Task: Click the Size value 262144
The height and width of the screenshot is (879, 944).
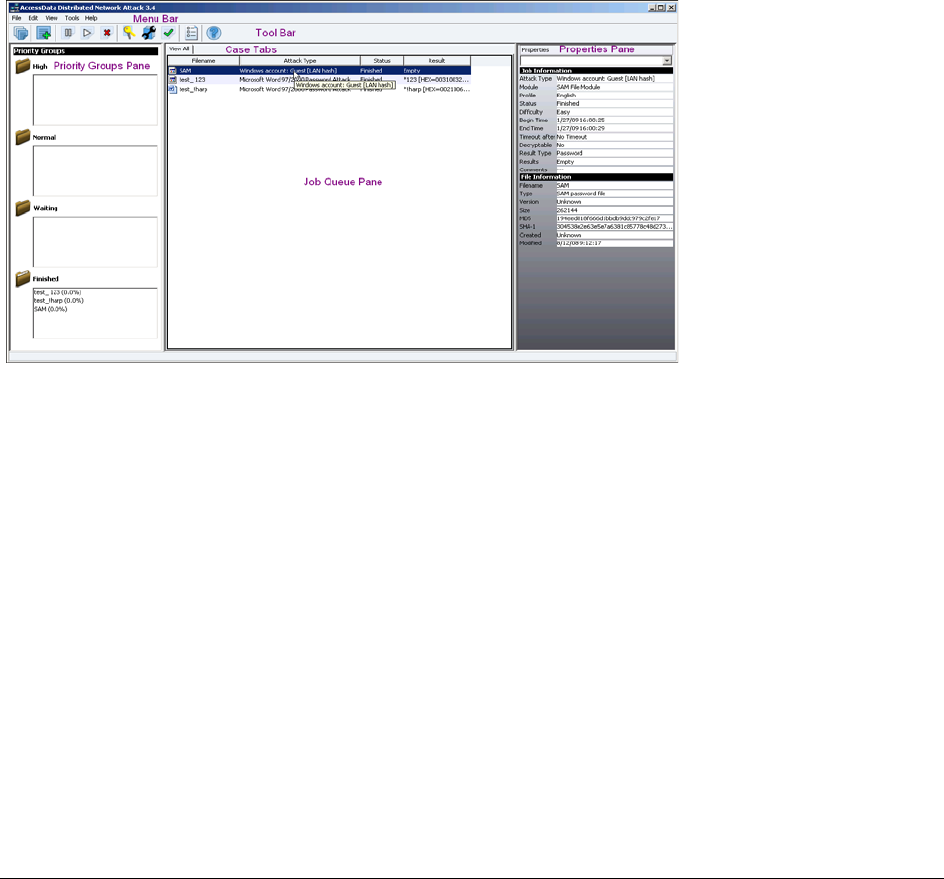Action: point(614,210)
